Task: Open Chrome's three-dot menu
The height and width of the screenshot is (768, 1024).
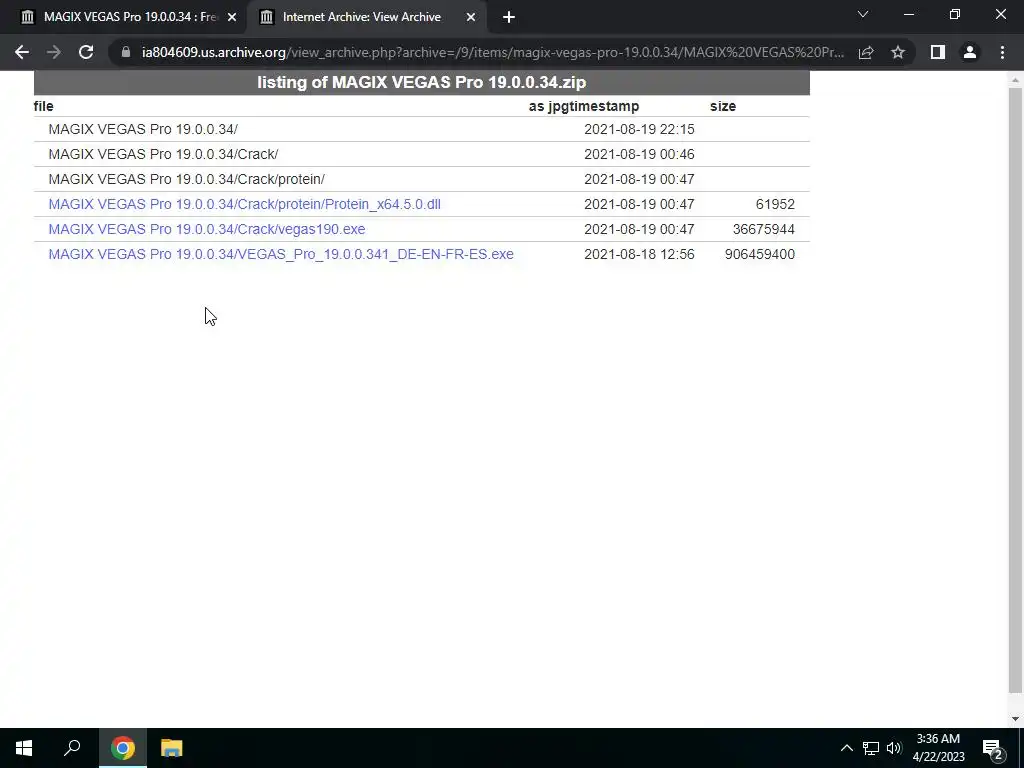Action: [1002, 52]
